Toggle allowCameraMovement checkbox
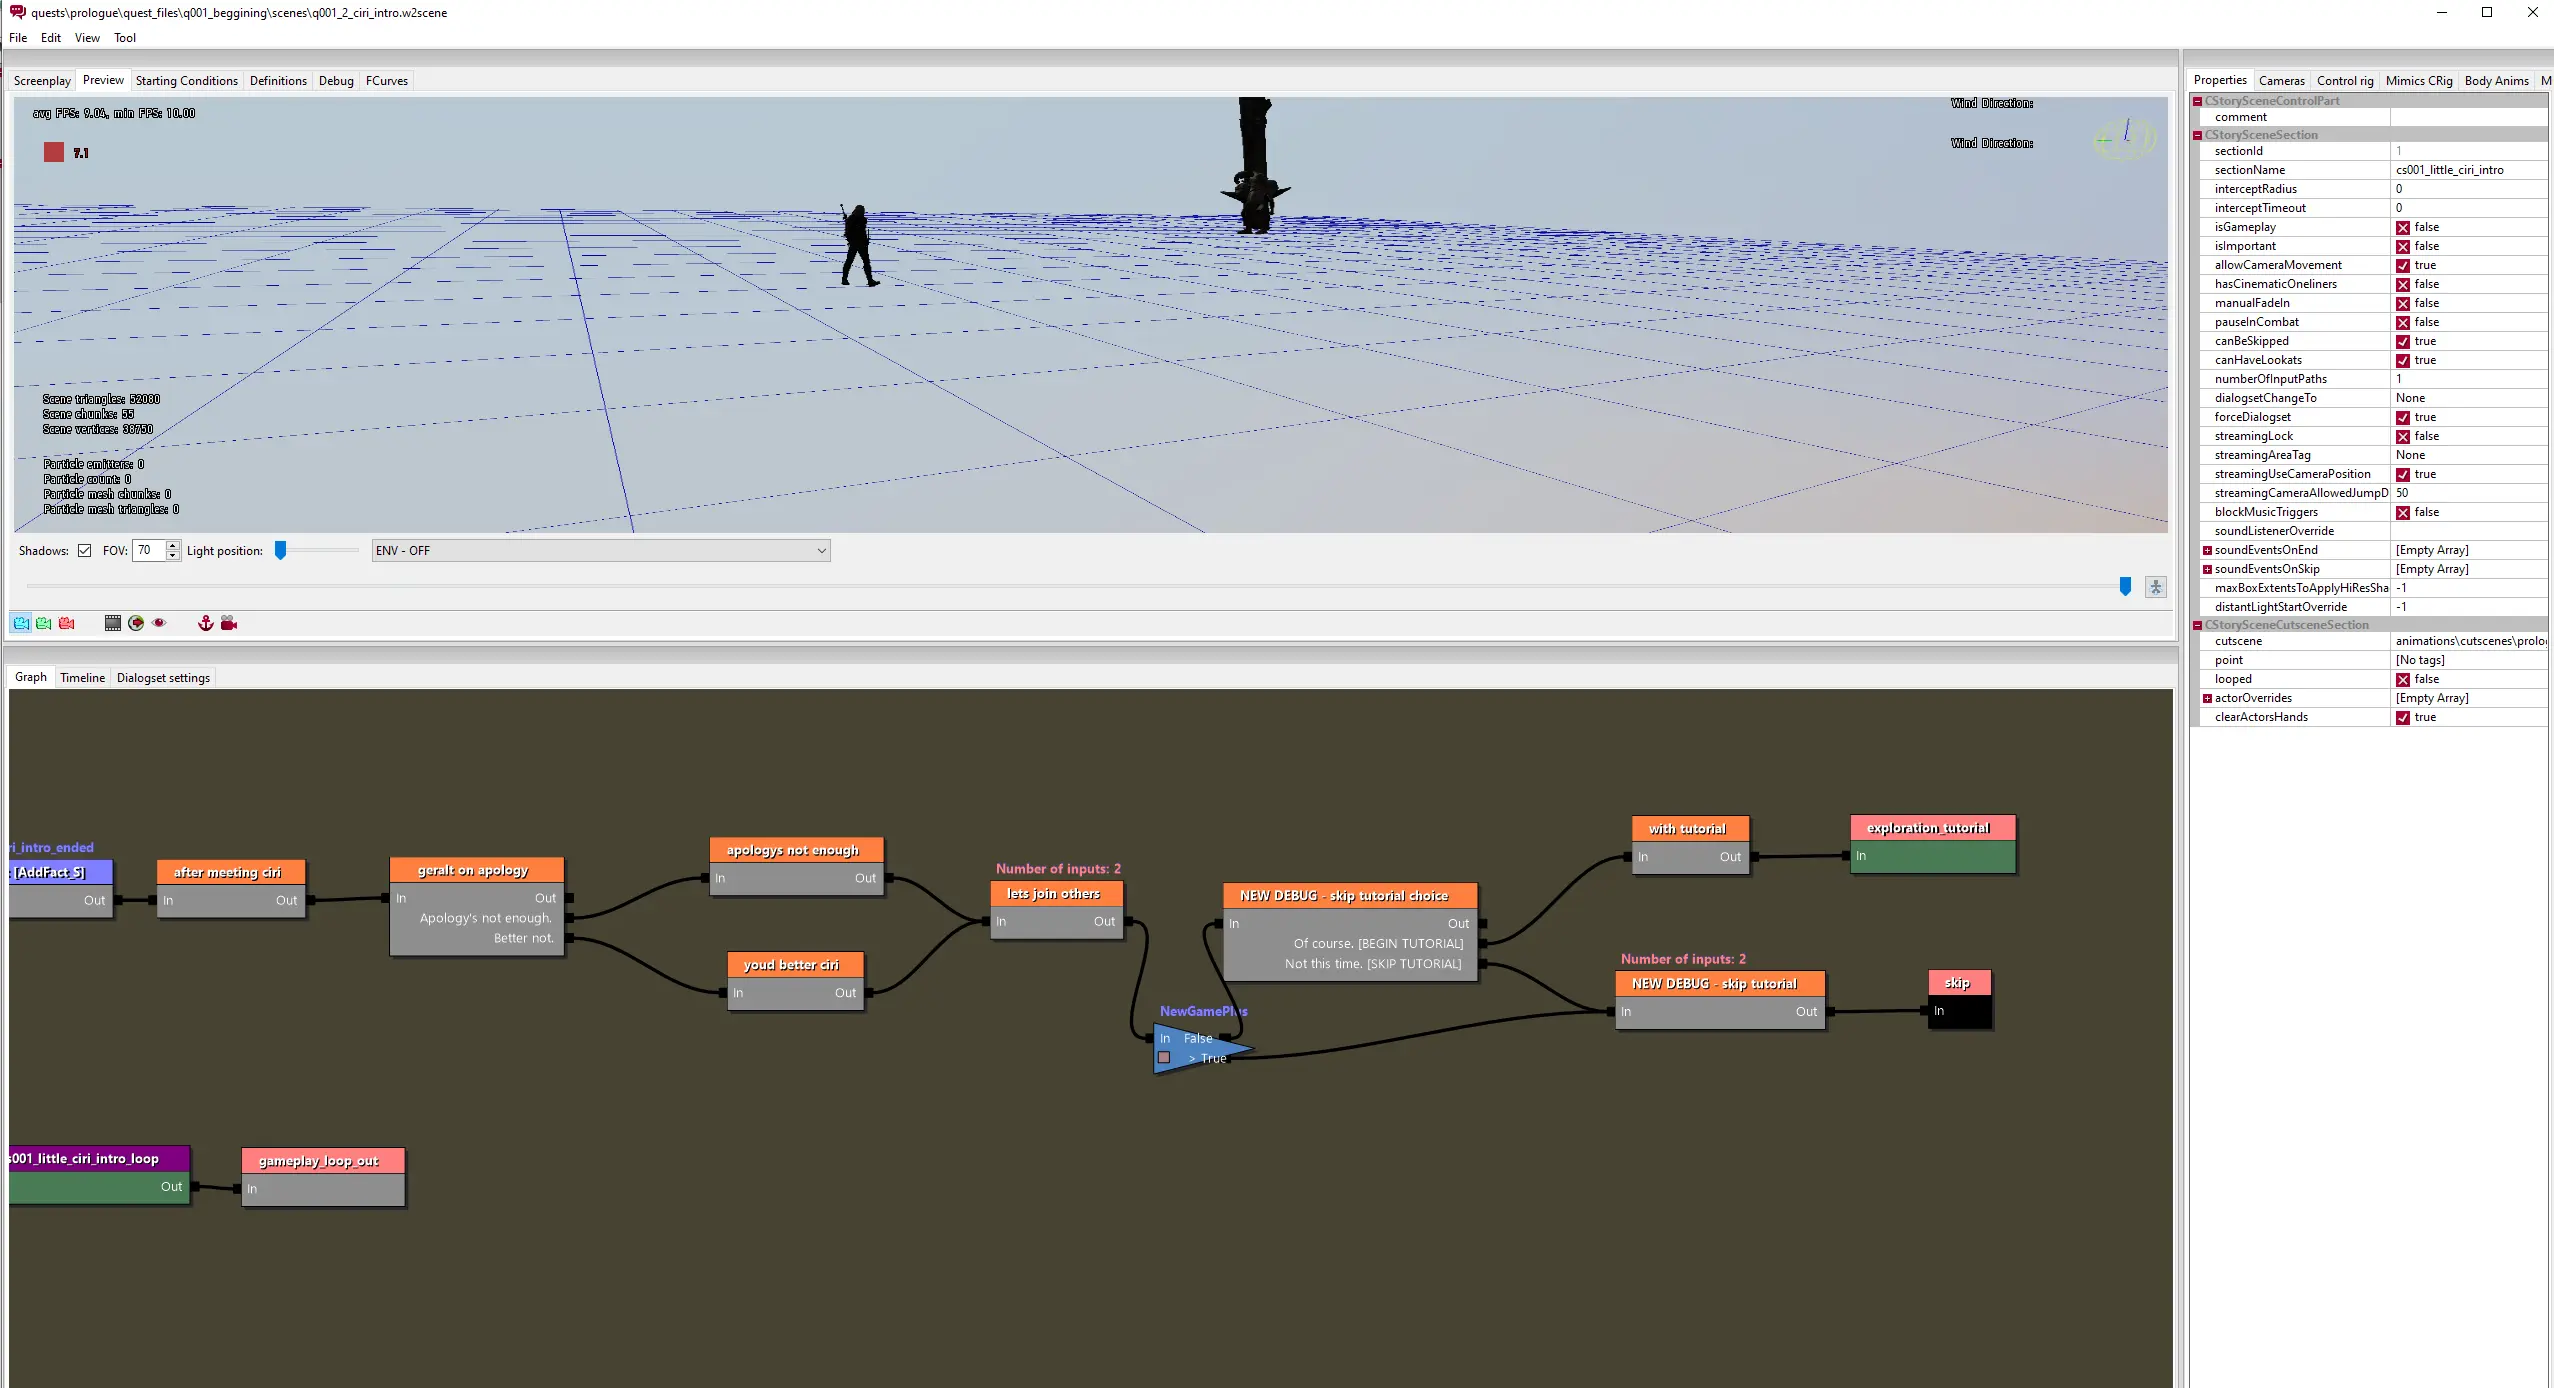This screenshot has width=2554, height=1388. 2403,266
